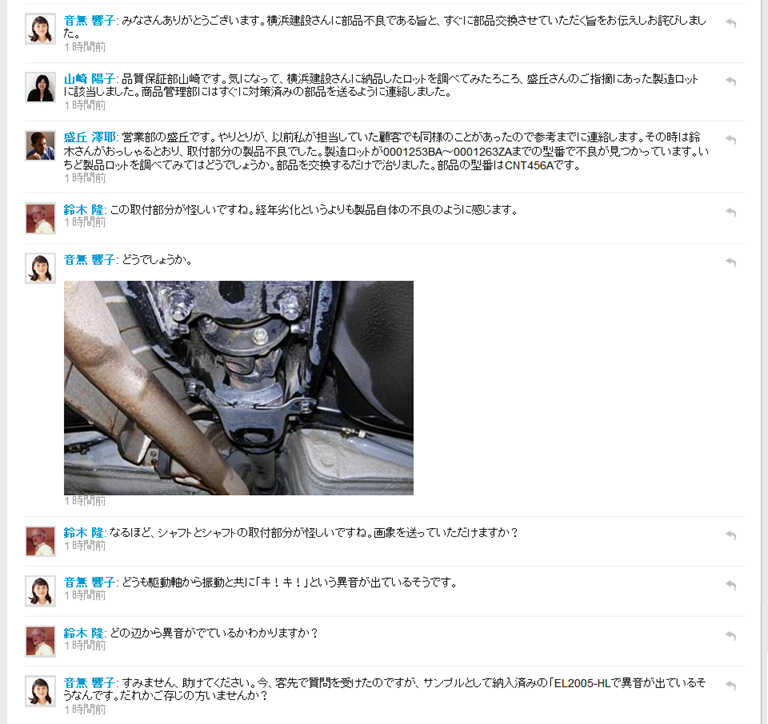768x724 pixels.
Task: View 盛丘 澤耶's avatar picture
Action: pos(40,145)
